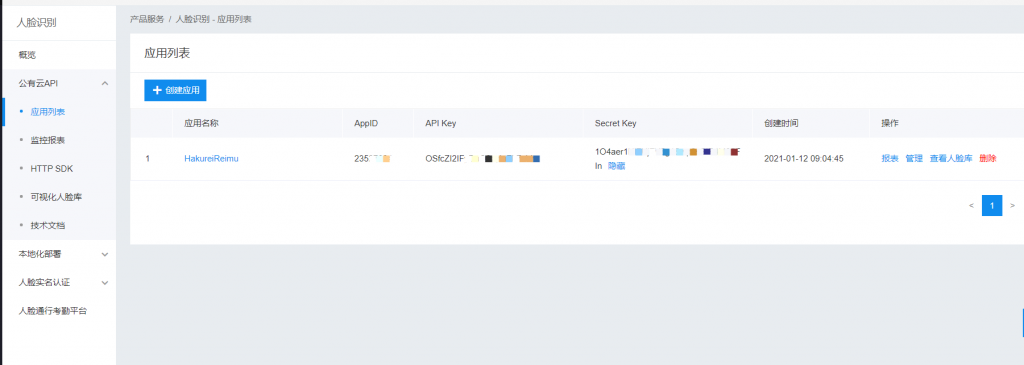Open 人脸通行考勤平台 in the sidebar
The width and height of the screenshot is (1024, 365).
(x=53, y=311)
